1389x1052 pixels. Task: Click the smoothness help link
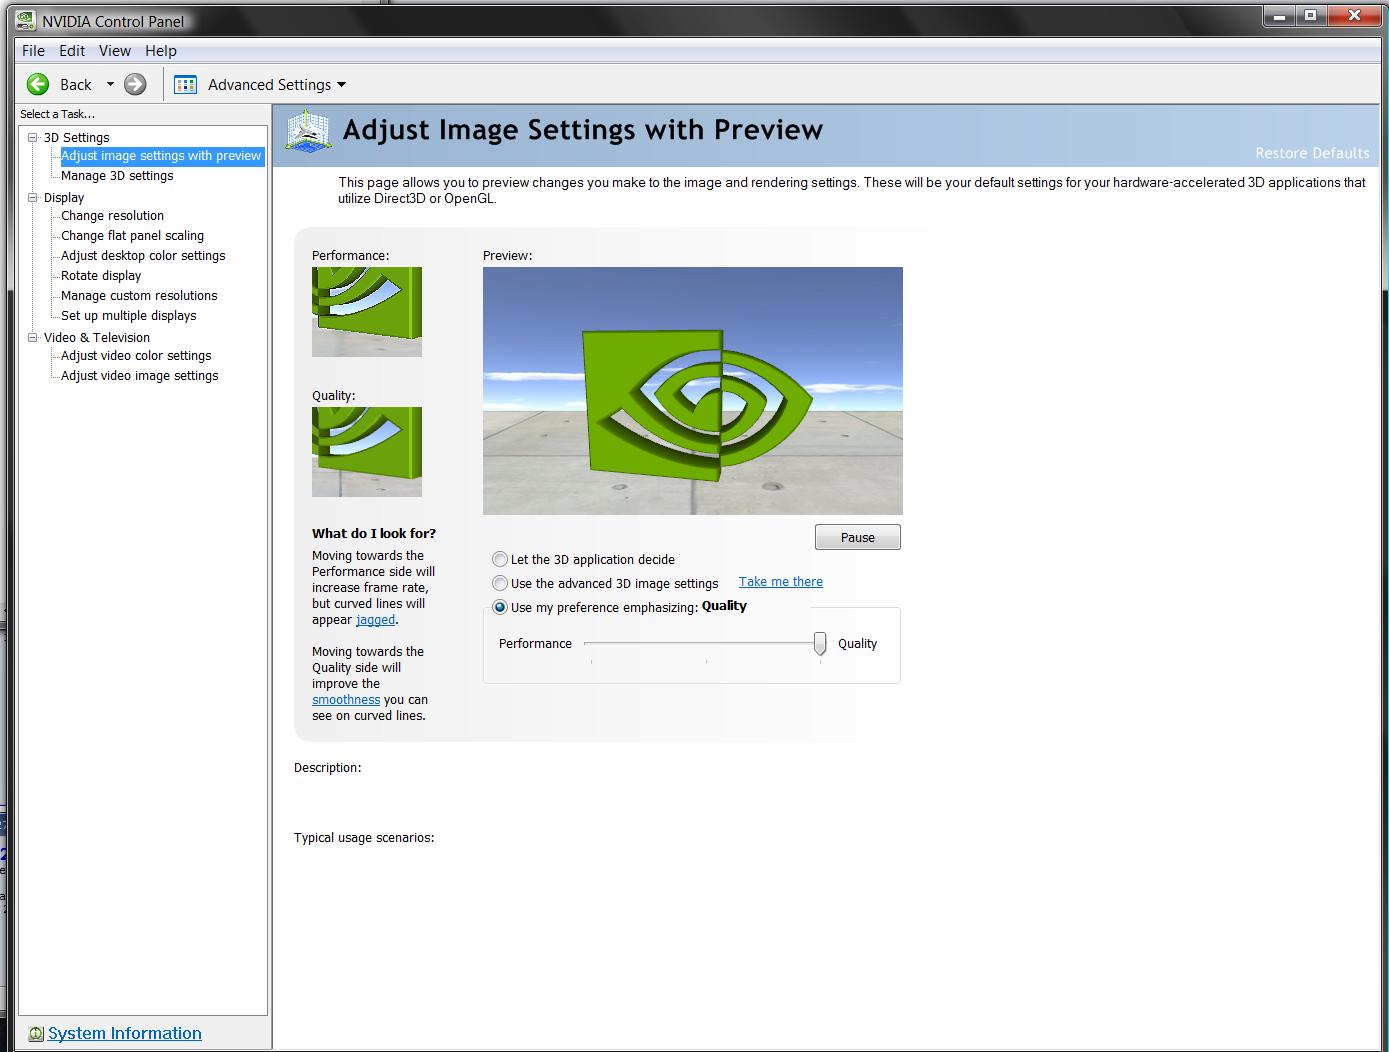tap(346, 699)
